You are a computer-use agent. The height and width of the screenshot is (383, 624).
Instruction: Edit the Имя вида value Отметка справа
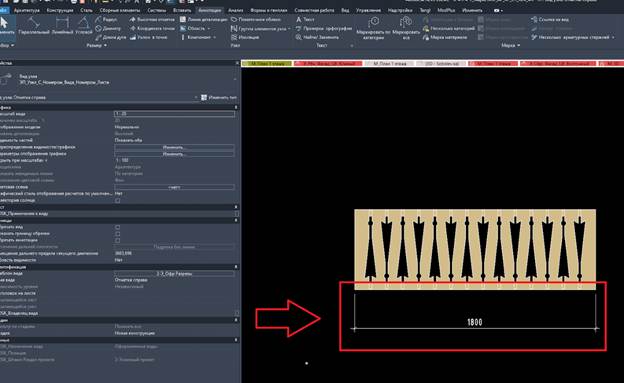click(174, 280)
